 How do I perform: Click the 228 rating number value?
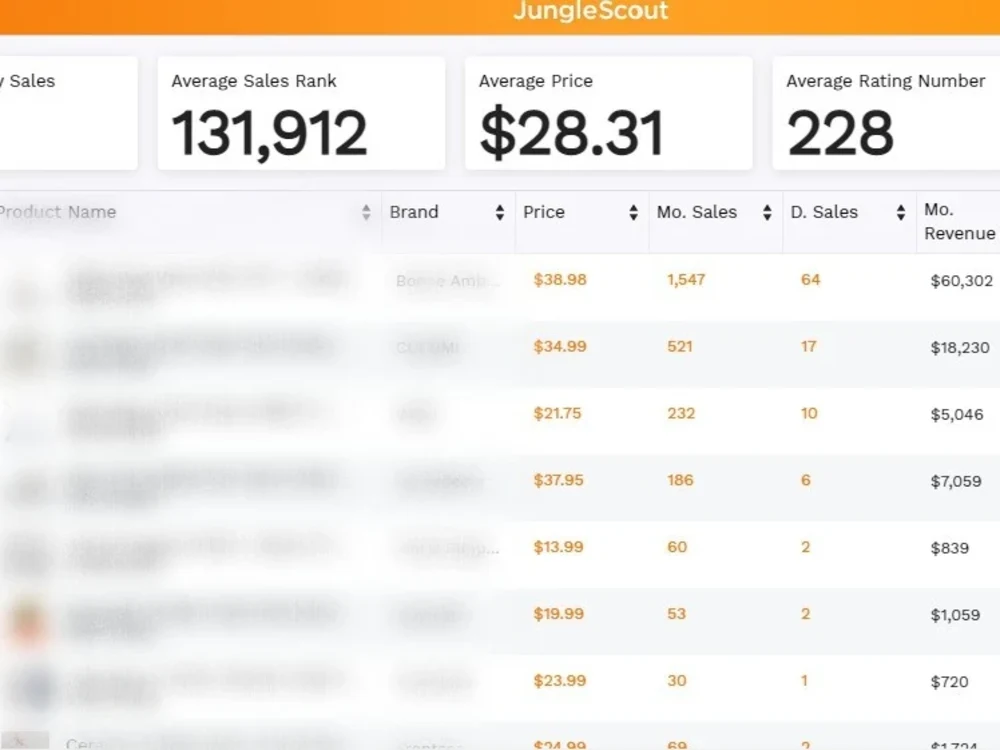840,133
